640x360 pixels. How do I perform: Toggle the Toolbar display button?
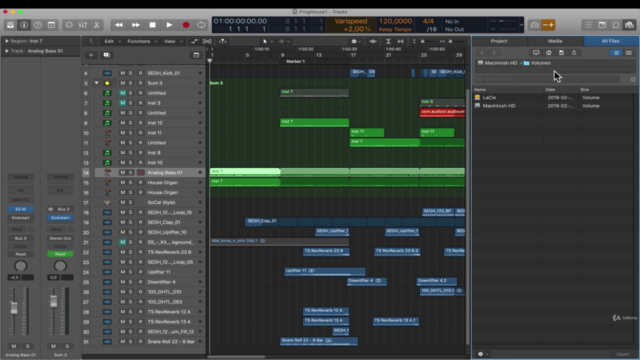click(51, 25)
